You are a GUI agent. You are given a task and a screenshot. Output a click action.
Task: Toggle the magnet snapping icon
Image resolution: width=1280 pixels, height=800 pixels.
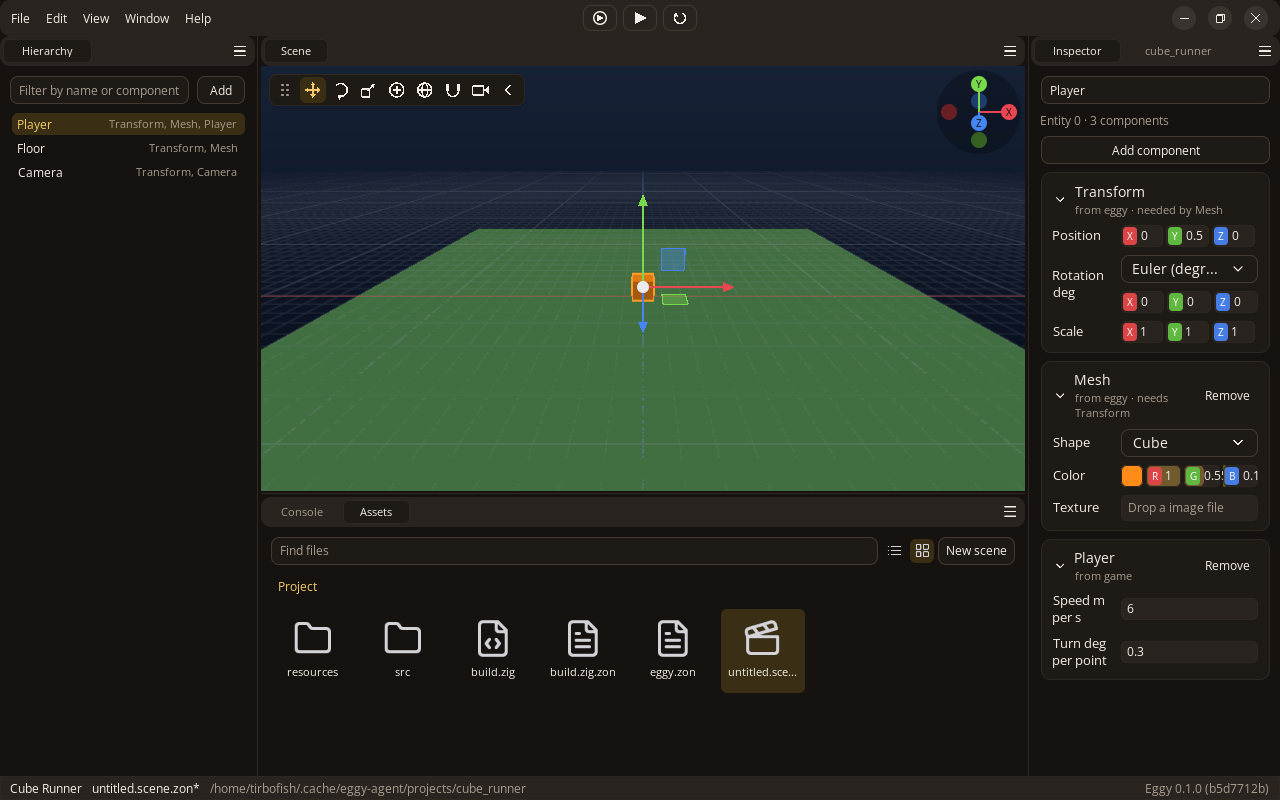click(x=453, y=90)
